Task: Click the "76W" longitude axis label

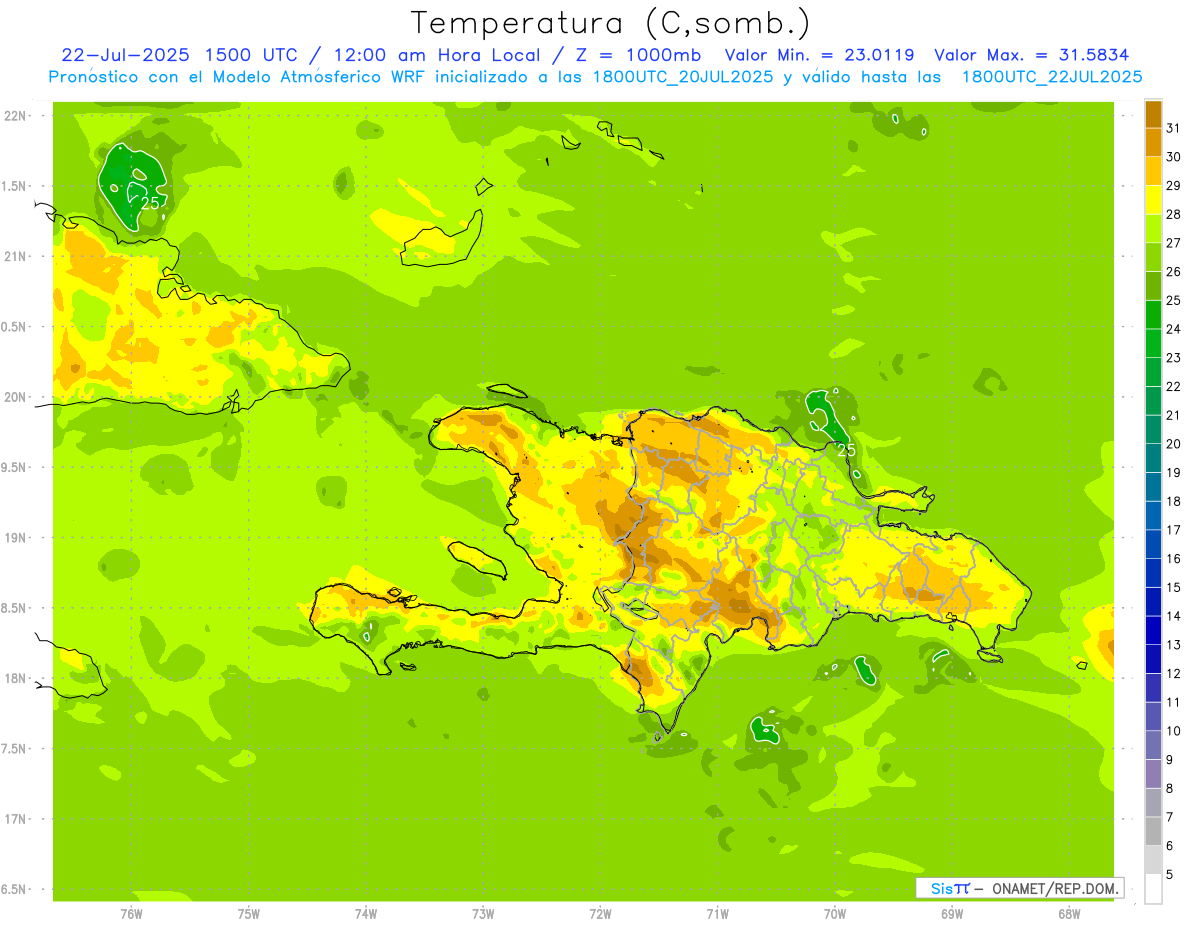Action: click(x=131, y=914)
